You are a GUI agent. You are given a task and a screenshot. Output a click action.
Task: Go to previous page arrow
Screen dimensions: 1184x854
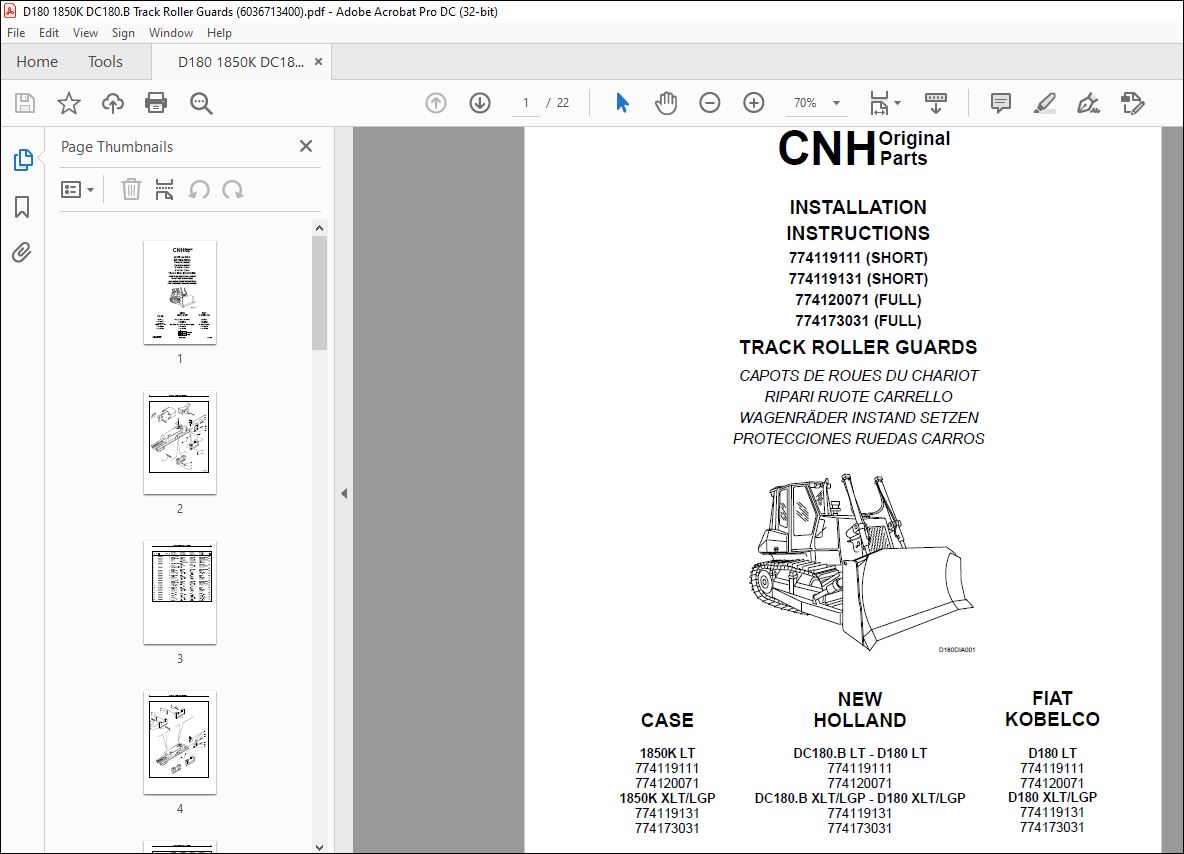coord(436,103)
